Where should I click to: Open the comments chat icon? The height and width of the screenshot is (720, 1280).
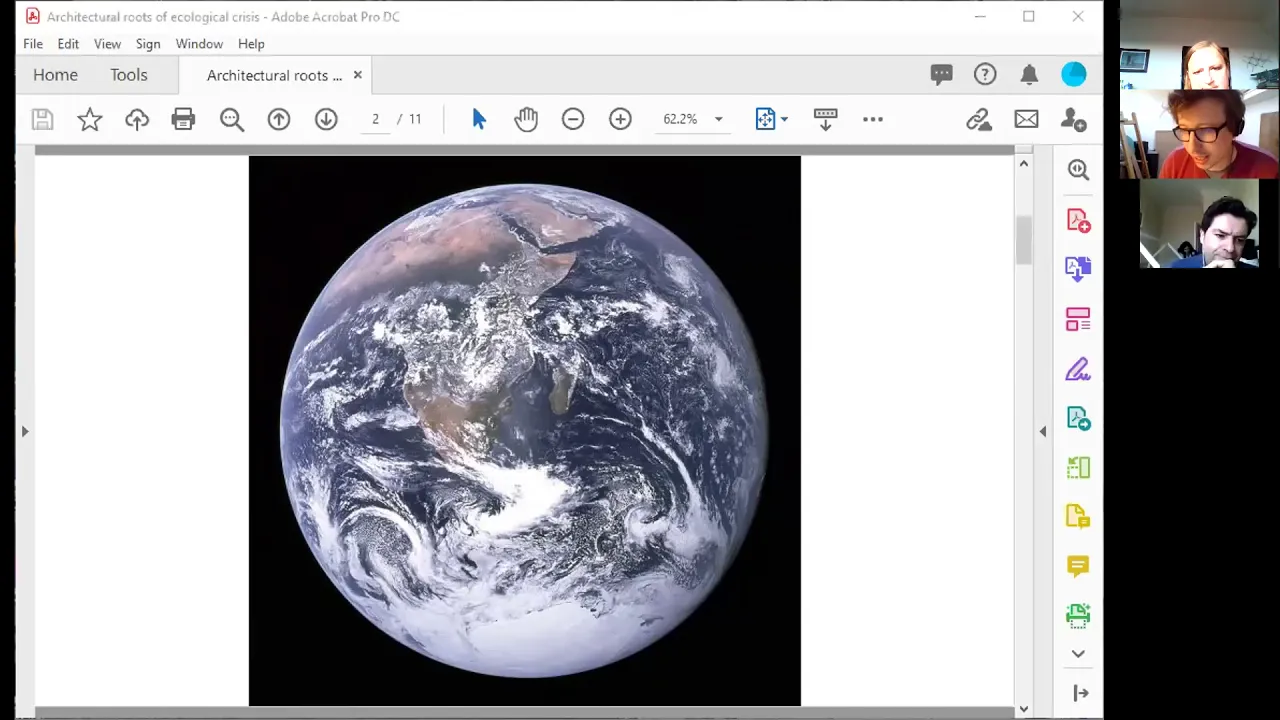(x=941, y=75)
